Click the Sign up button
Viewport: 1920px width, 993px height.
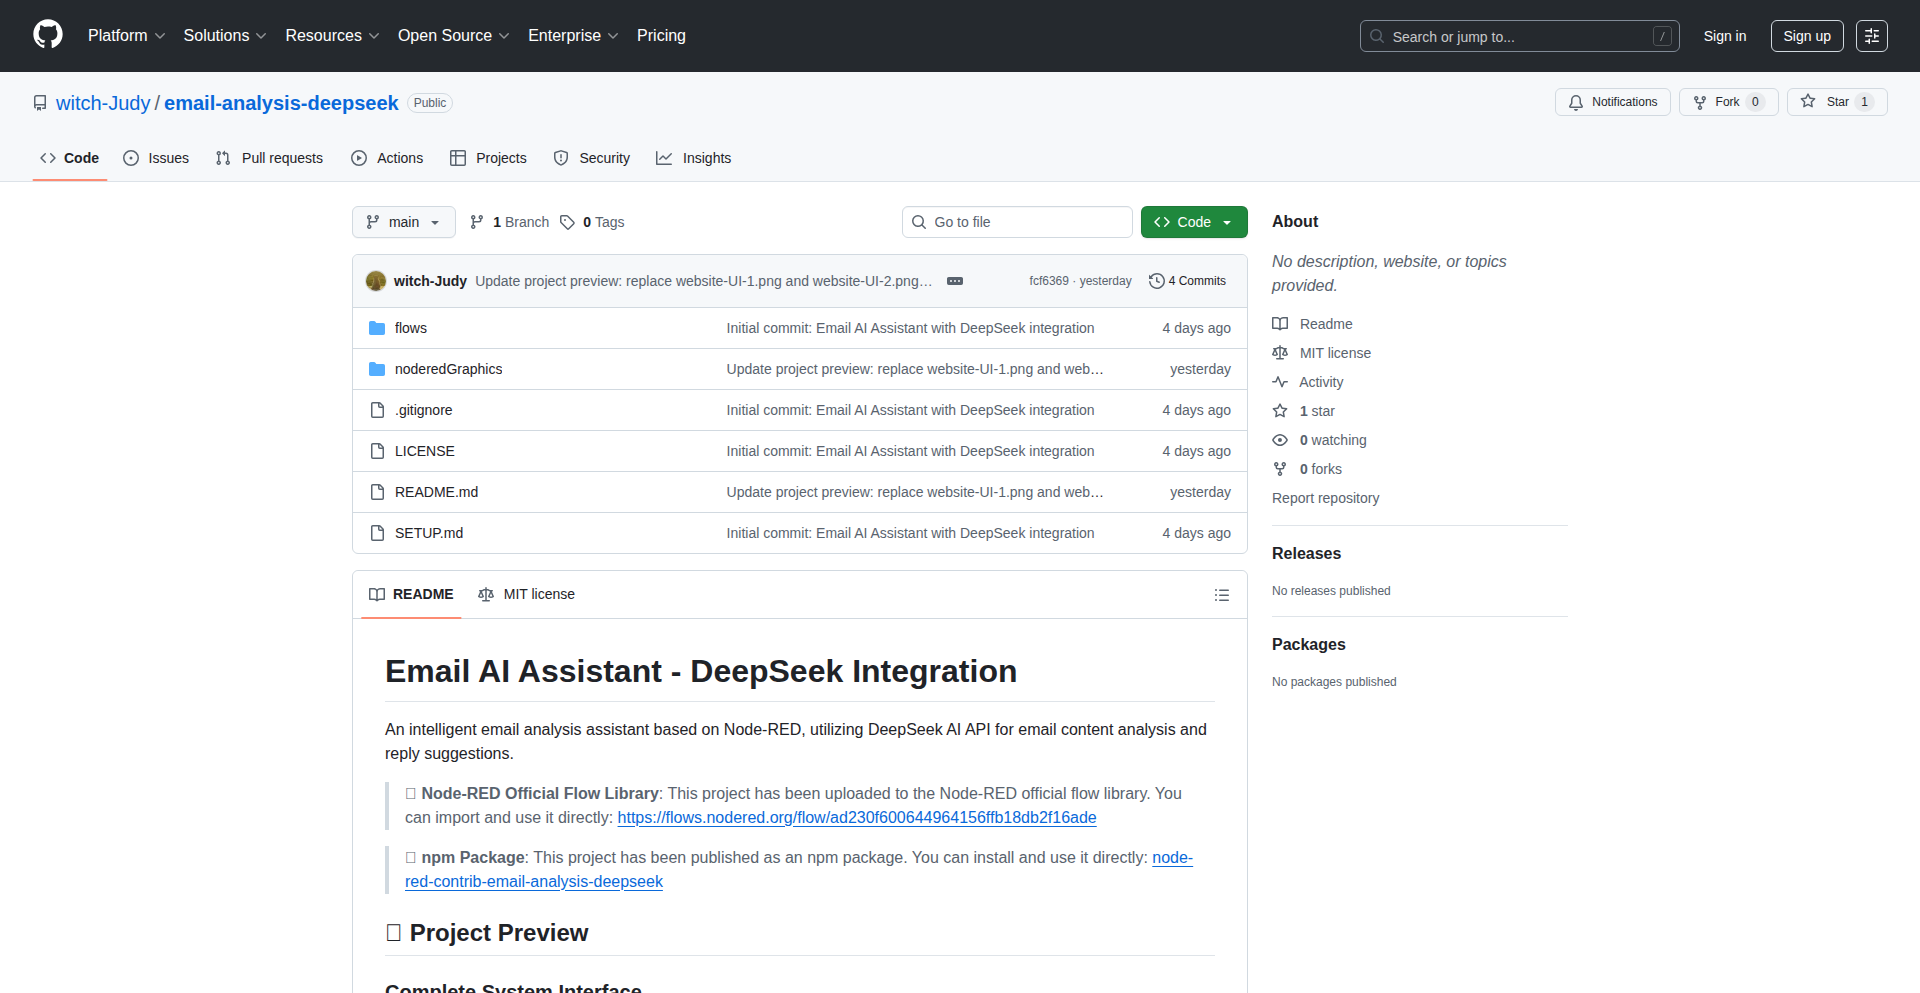tap(1806, 36)
